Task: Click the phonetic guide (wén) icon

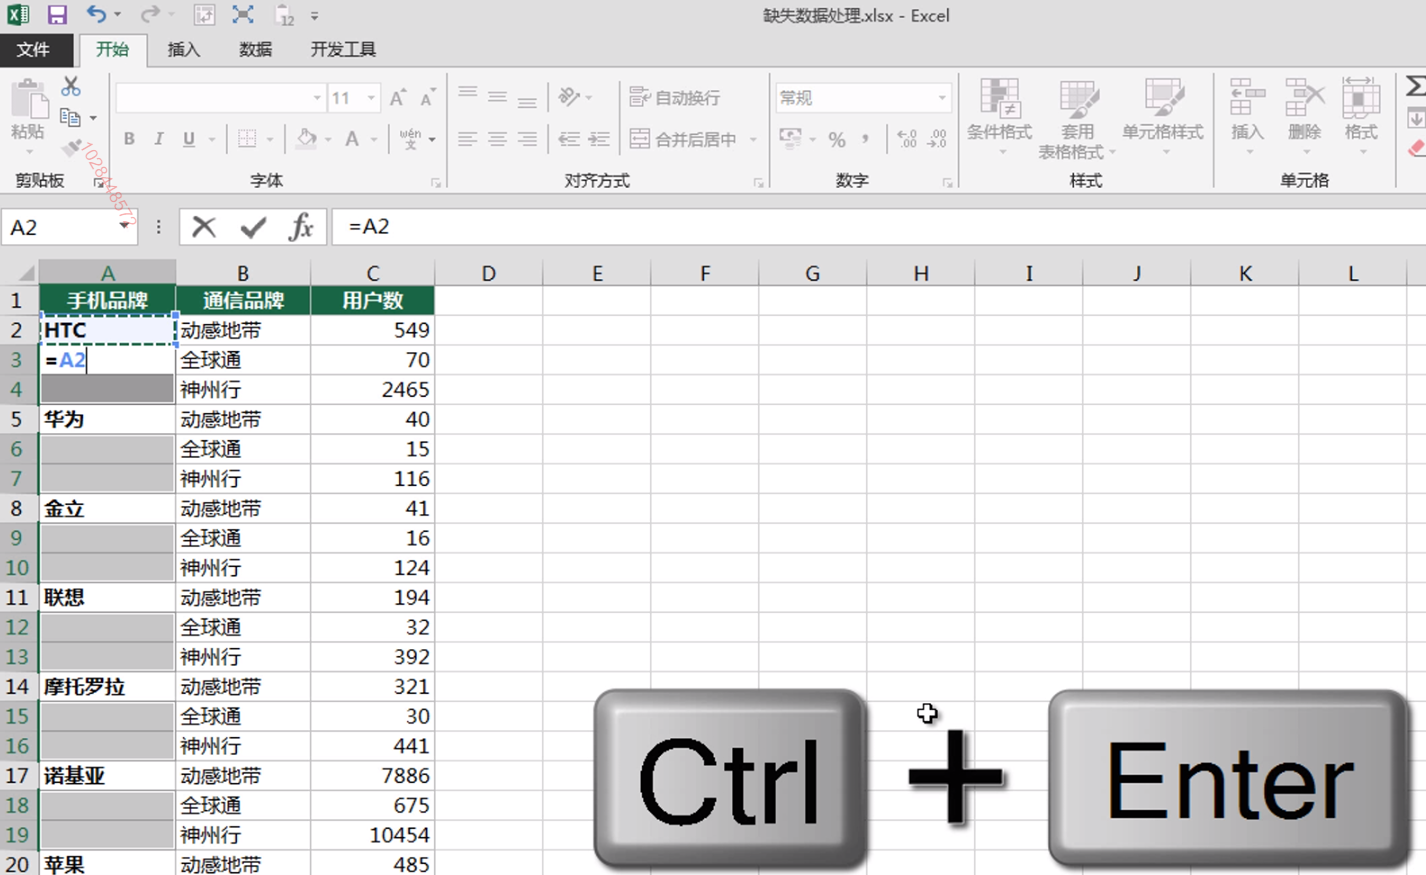Action: pyautogui.click(x=410, y=139)
